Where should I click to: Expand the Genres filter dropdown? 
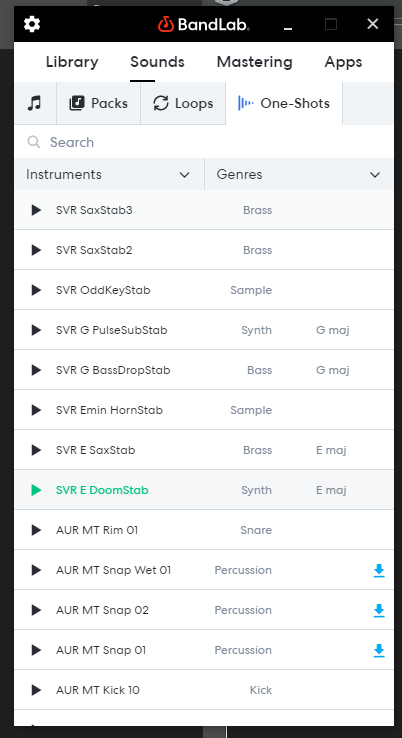click(x=299, y=174)
